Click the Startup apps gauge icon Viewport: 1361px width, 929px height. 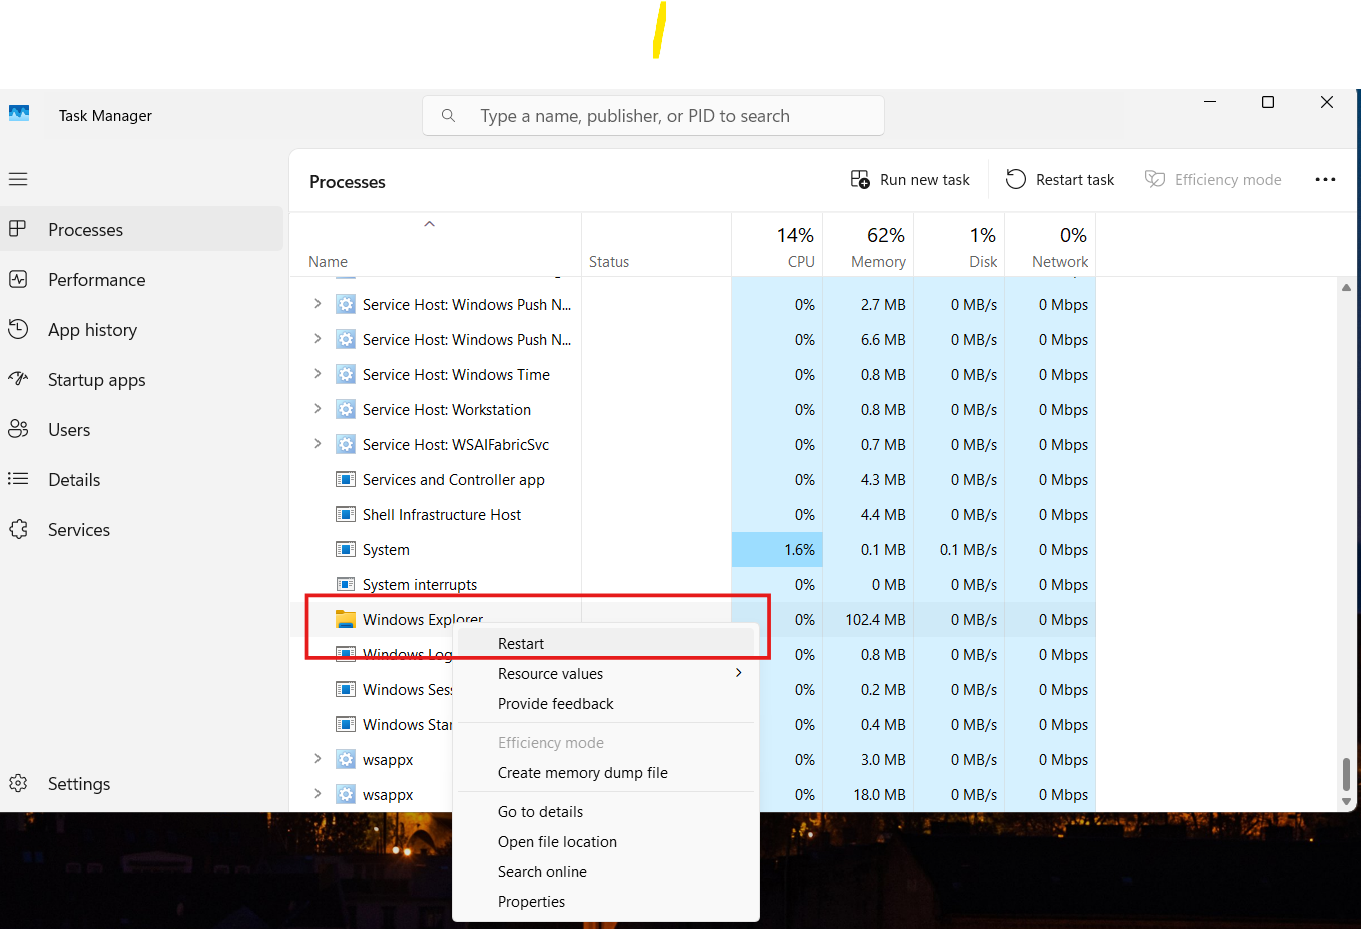pyautogui.click(x=18, y=379)
